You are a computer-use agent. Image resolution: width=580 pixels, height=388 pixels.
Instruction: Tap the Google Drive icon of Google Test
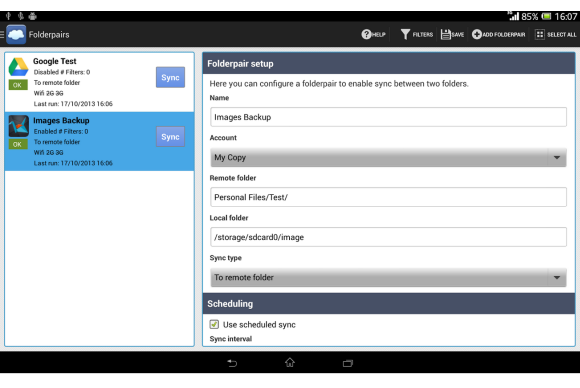18,67
